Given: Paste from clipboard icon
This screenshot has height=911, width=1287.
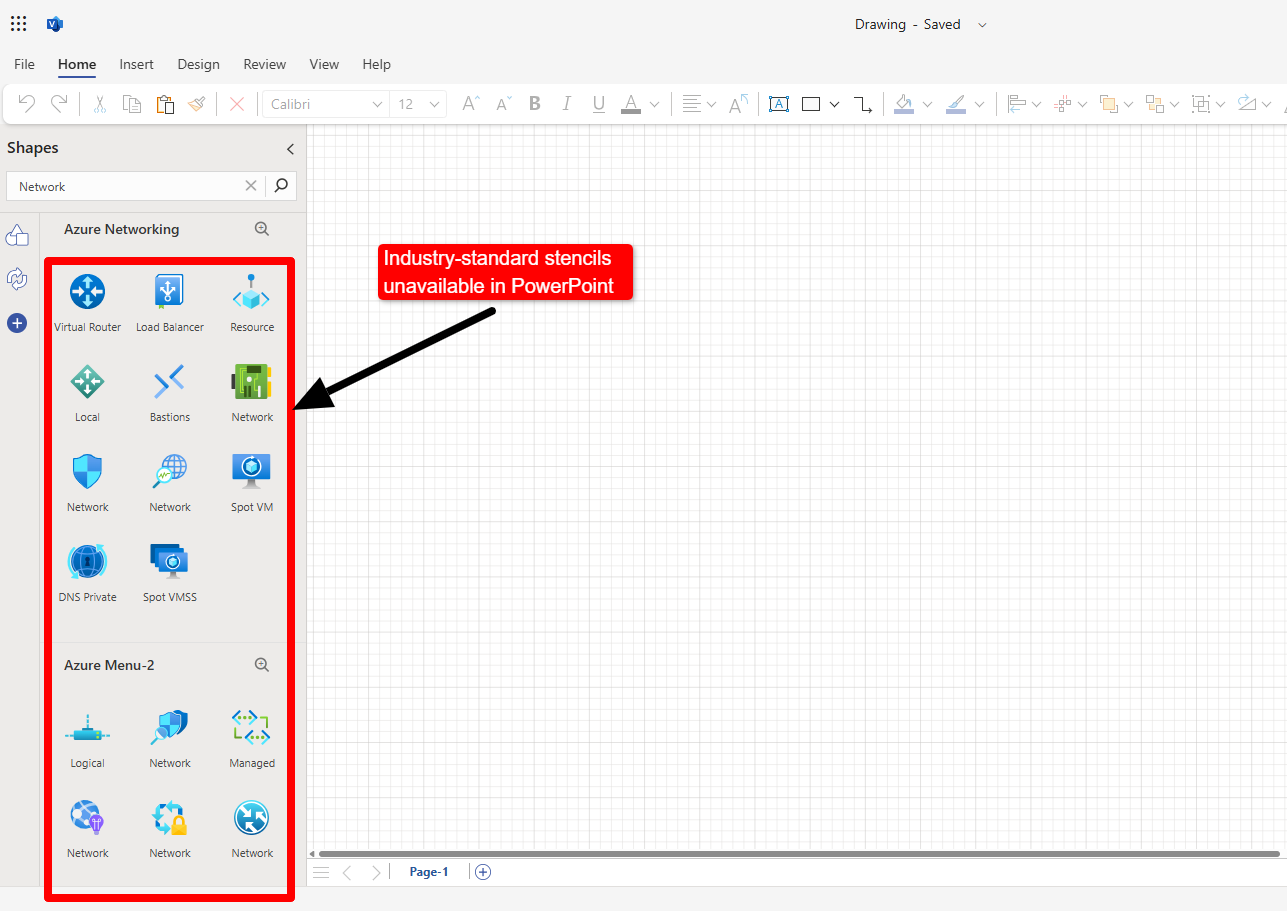Looking at the screenshot, I should 165,104.
